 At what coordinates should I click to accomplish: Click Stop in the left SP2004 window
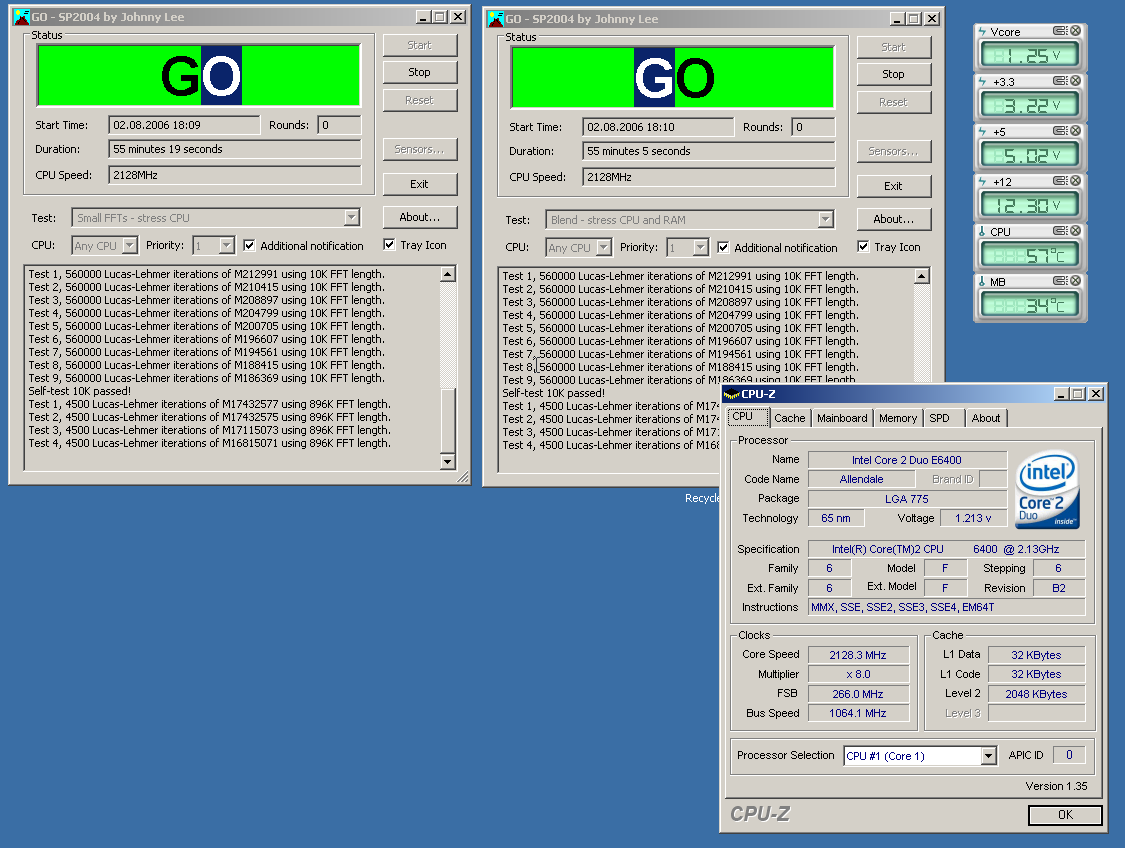coord(420,72)
